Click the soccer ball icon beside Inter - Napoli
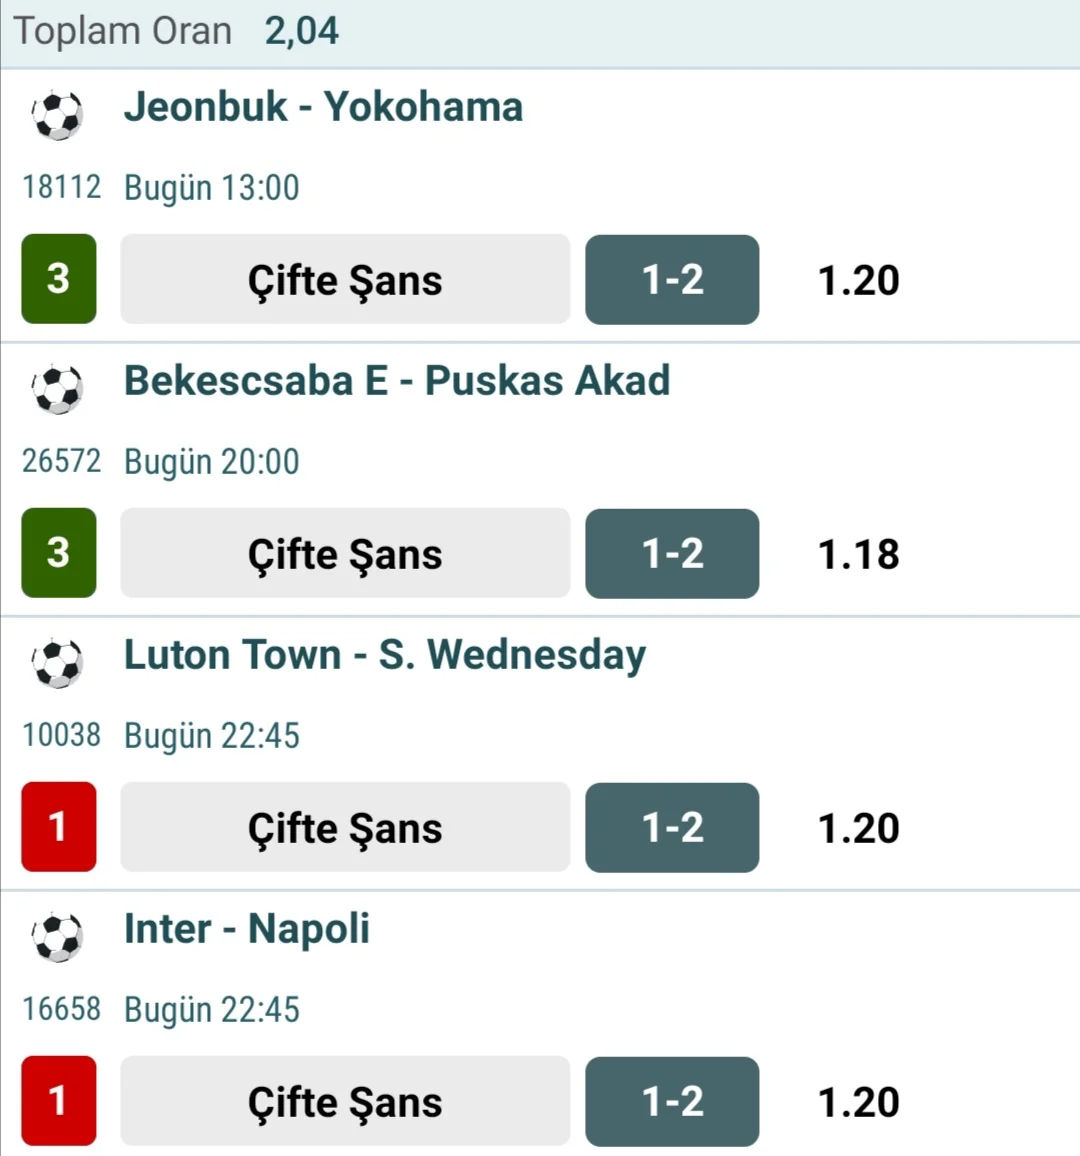 click(x=57, y=937)
